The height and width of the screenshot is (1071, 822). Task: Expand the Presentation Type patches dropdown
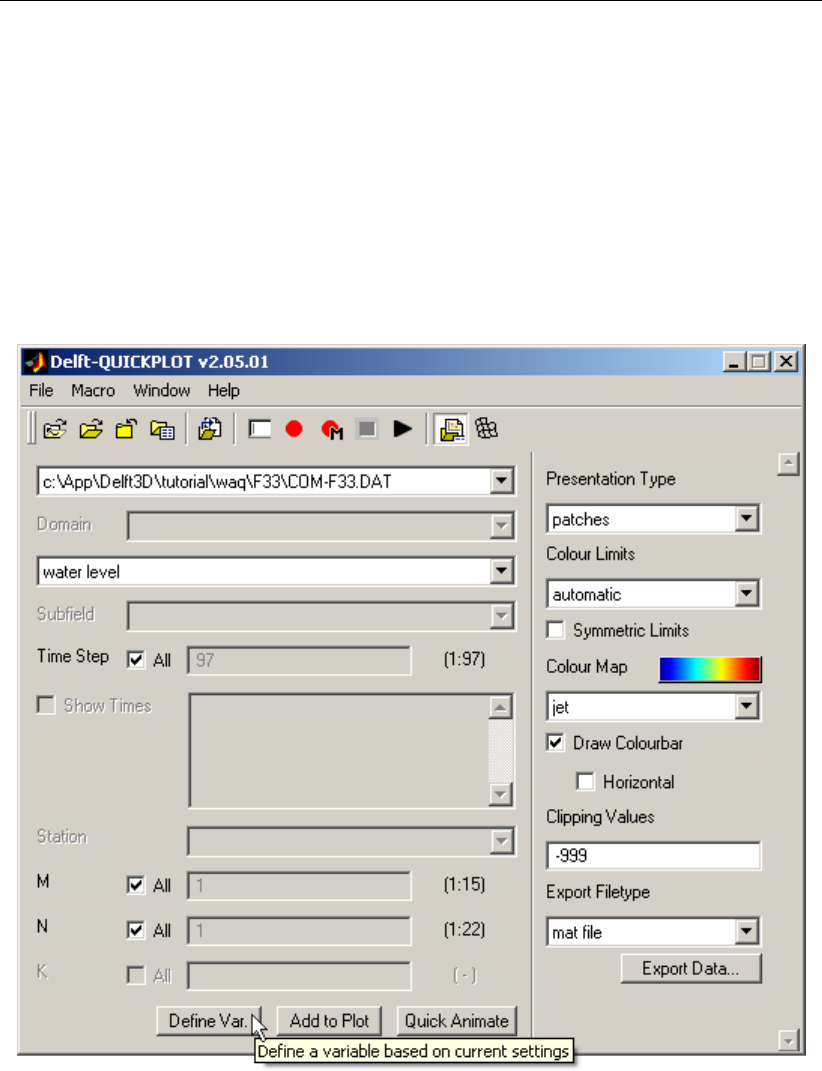point(747,518)
